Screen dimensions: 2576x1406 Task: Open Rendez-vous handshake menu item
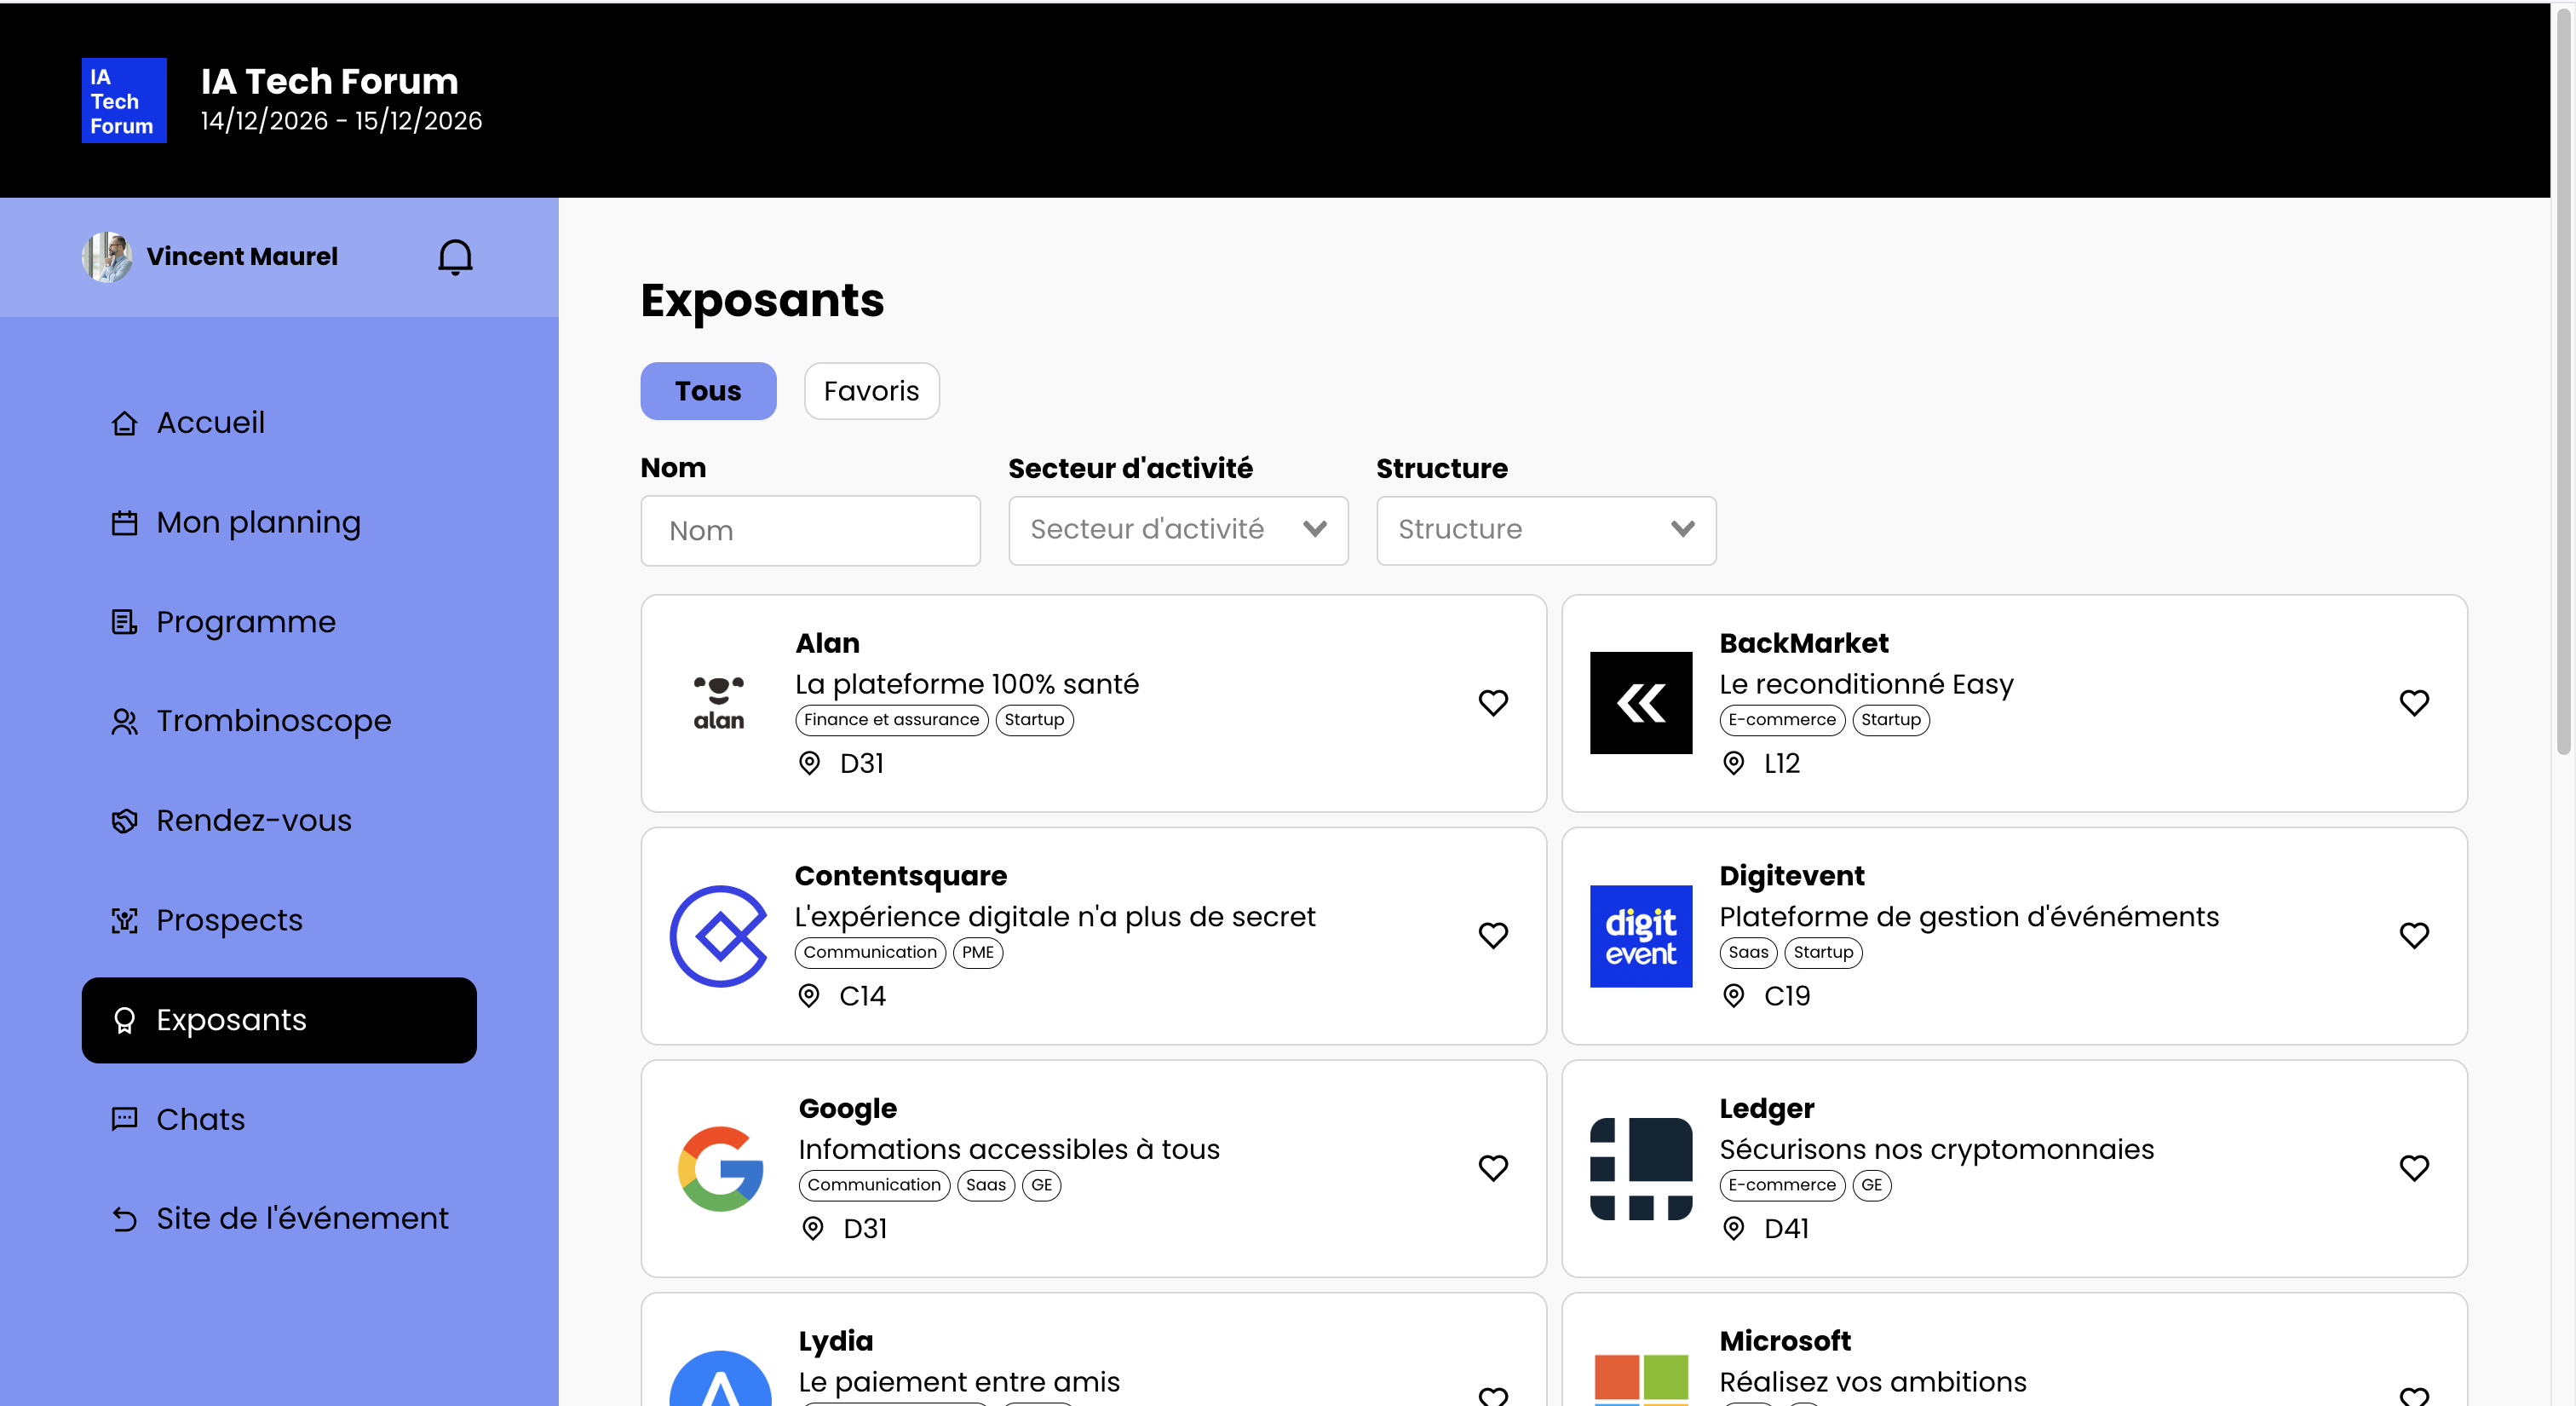tap(253, 821)
